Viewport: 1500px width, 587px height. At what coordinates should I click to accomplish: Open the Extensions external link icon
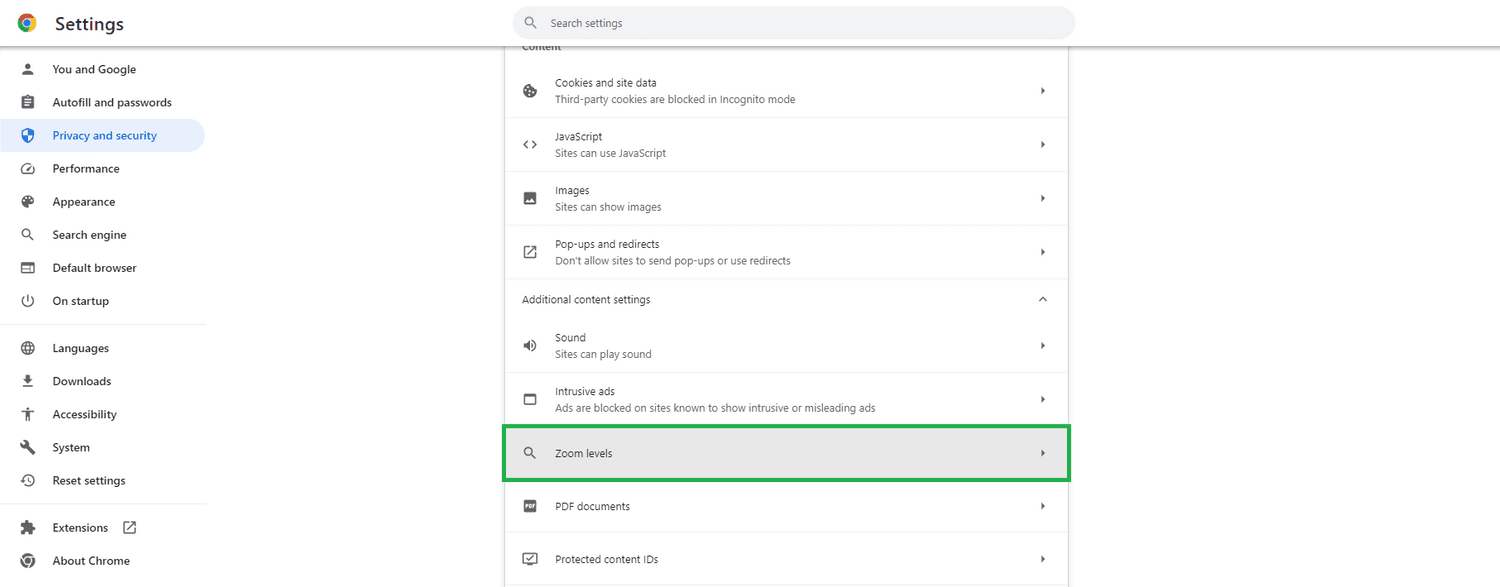click(x=127, y=527)
